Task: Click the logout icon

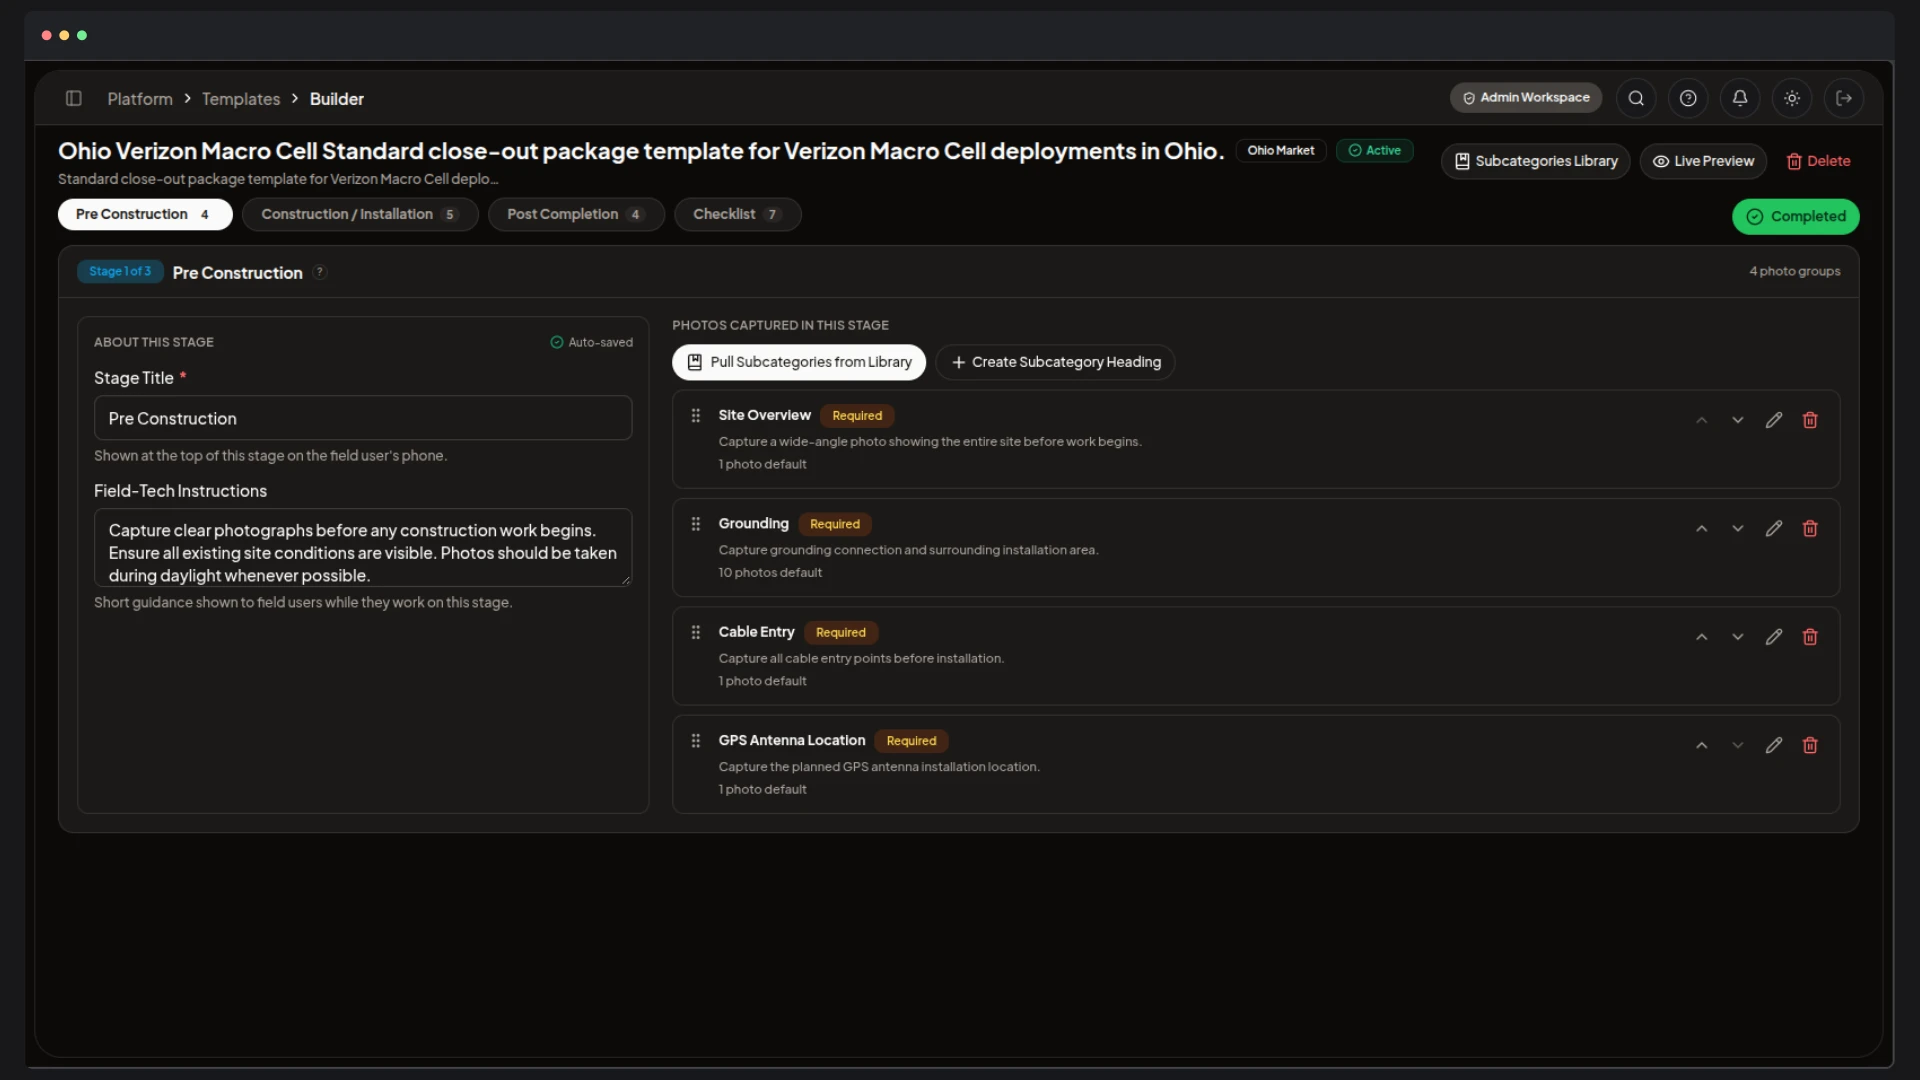Action: 1844,98
